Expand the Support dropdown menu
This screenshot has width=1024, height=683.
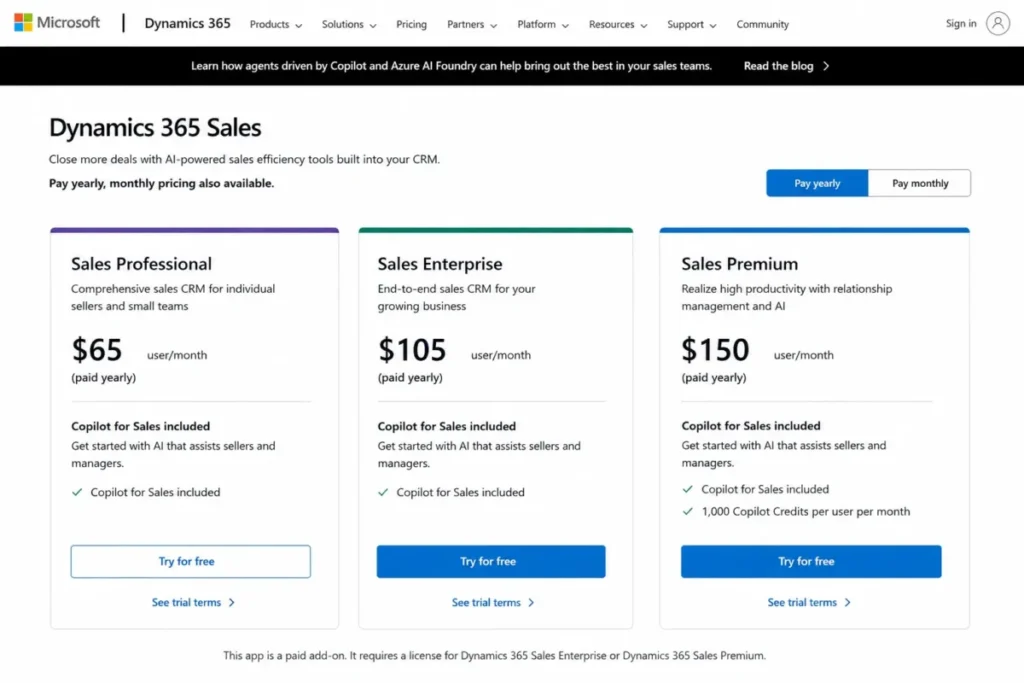point(692,24)
